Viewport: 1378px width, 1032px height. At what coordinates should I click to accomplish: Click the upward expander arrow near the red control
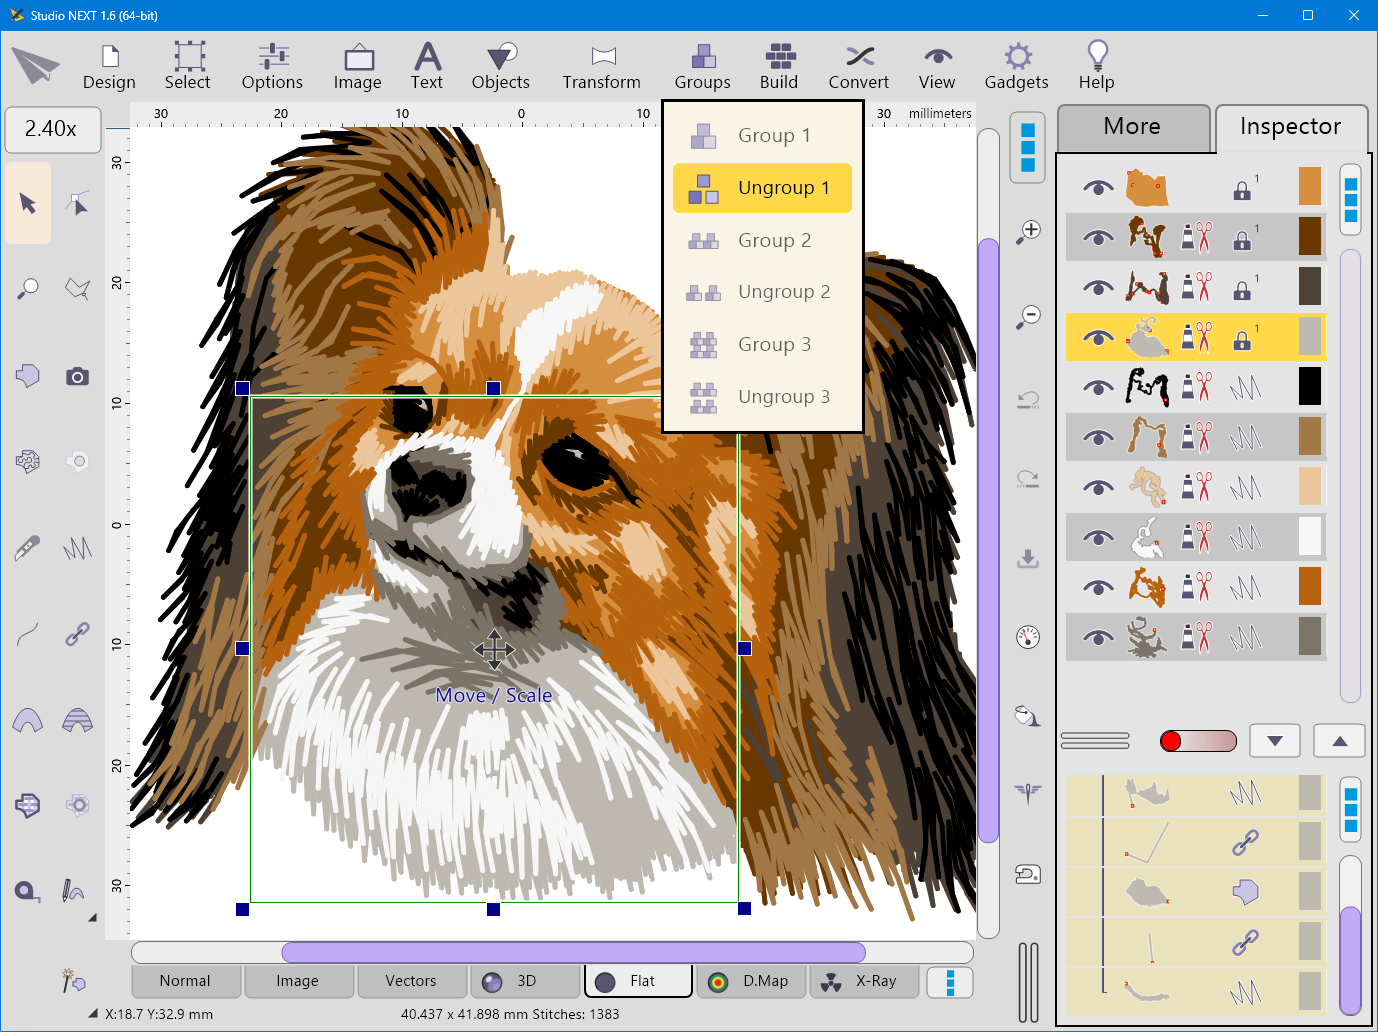point(1339,740)
